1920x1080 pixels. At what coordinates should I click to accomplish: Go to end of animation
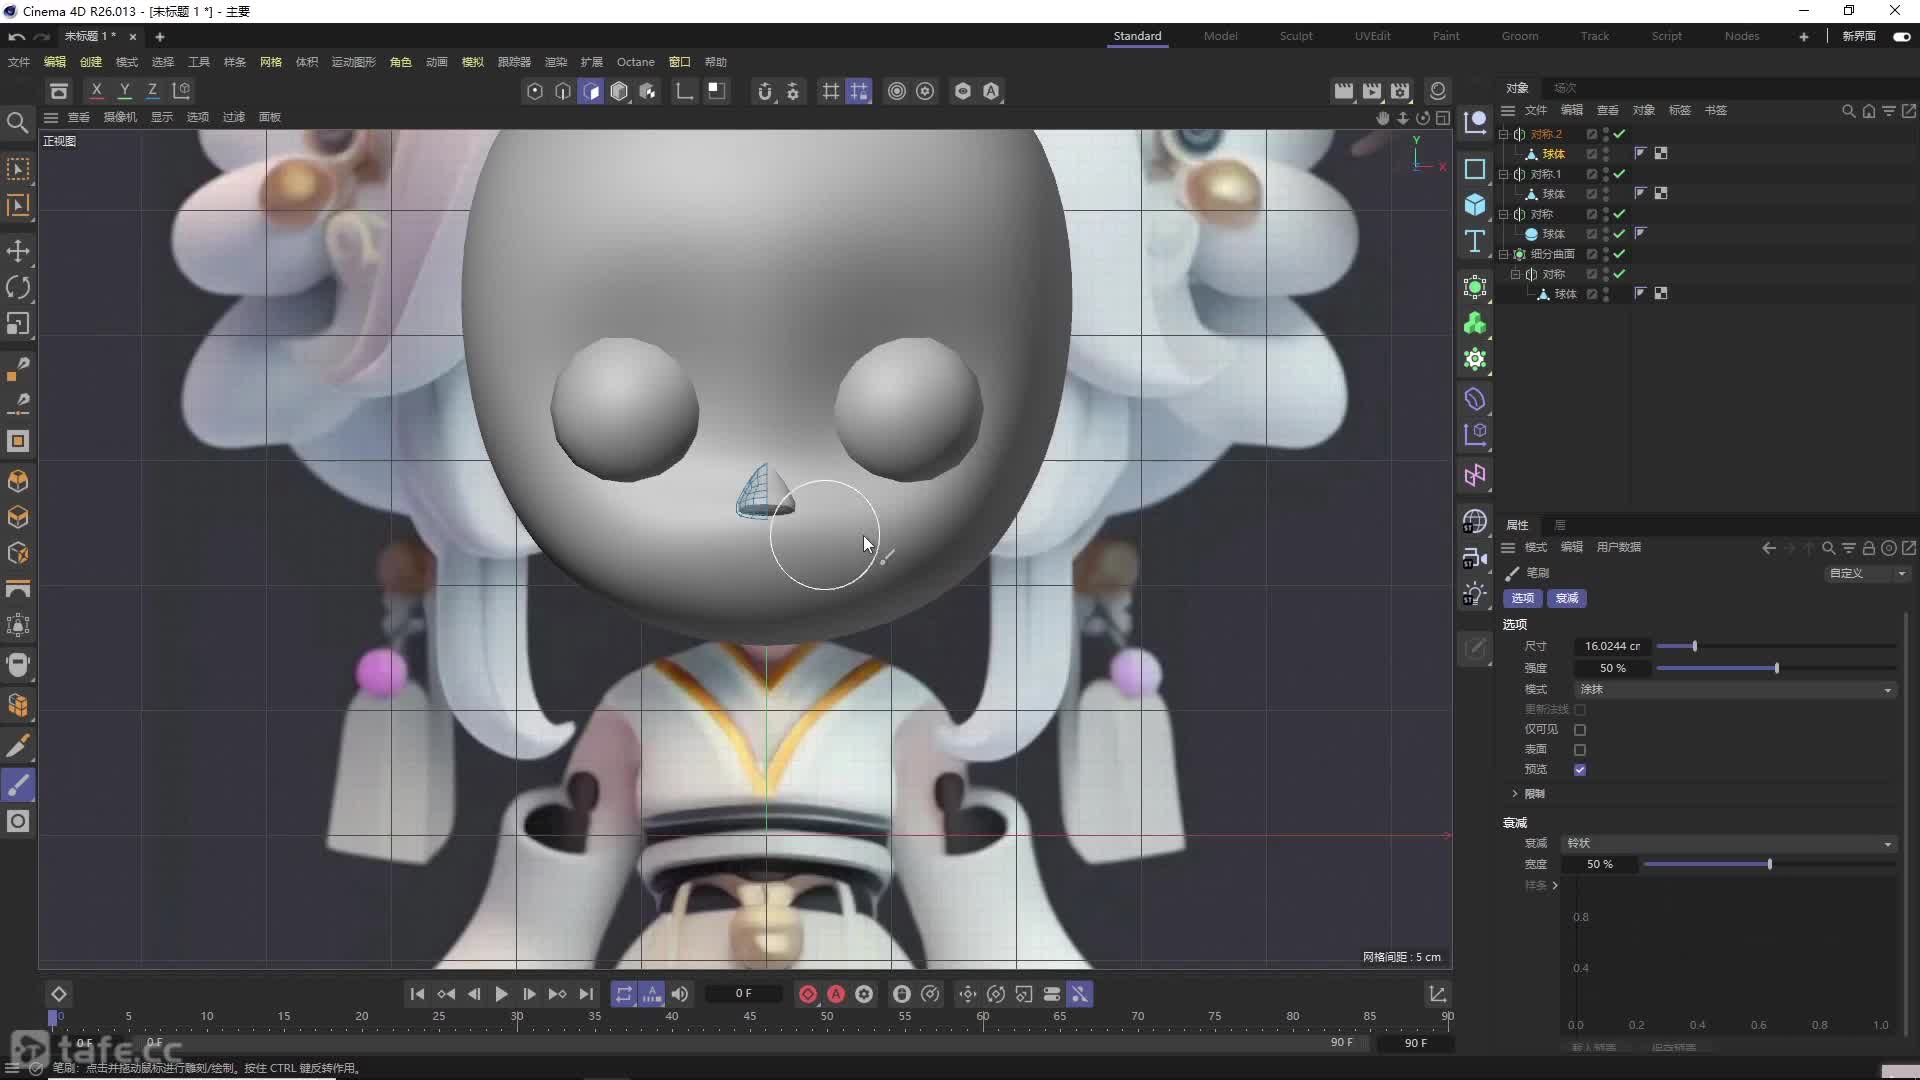click(x=586, y=994)
